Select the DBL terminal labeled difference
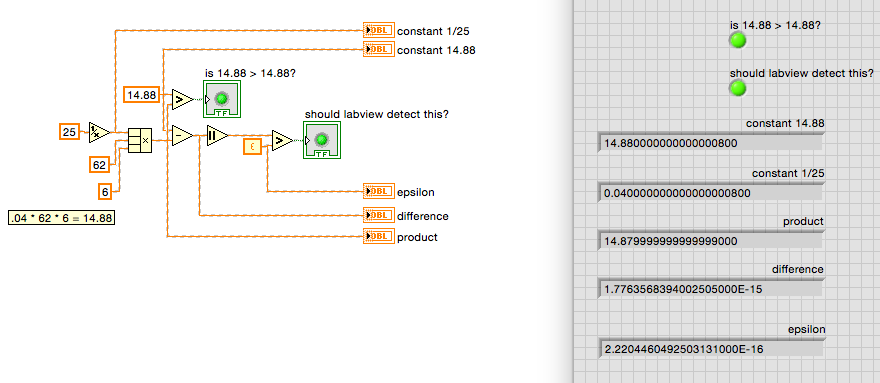Viewport: 880px width, 383px height. (379, 215)
